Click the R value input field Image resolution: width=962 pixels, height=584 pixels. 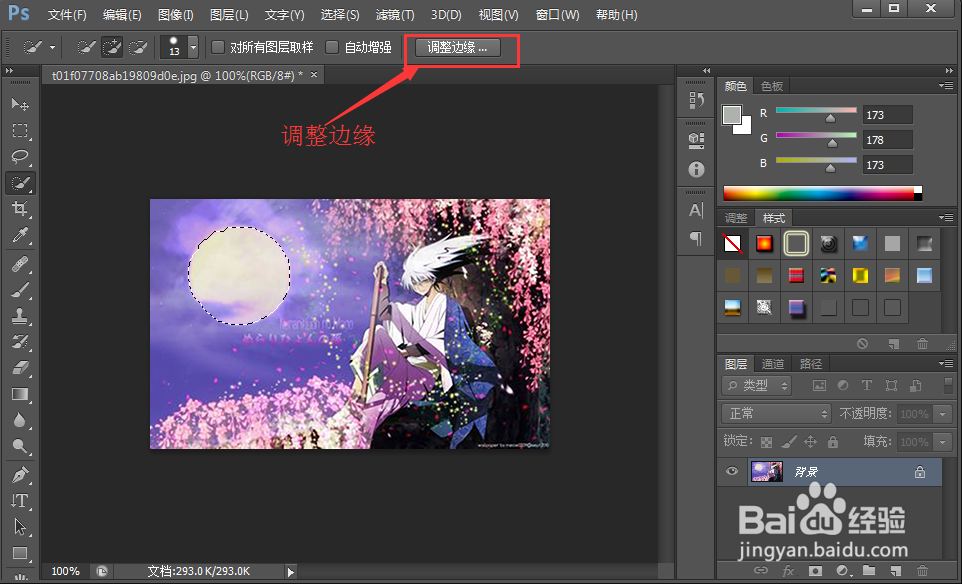pyautogui.click(x=887, y=113)
